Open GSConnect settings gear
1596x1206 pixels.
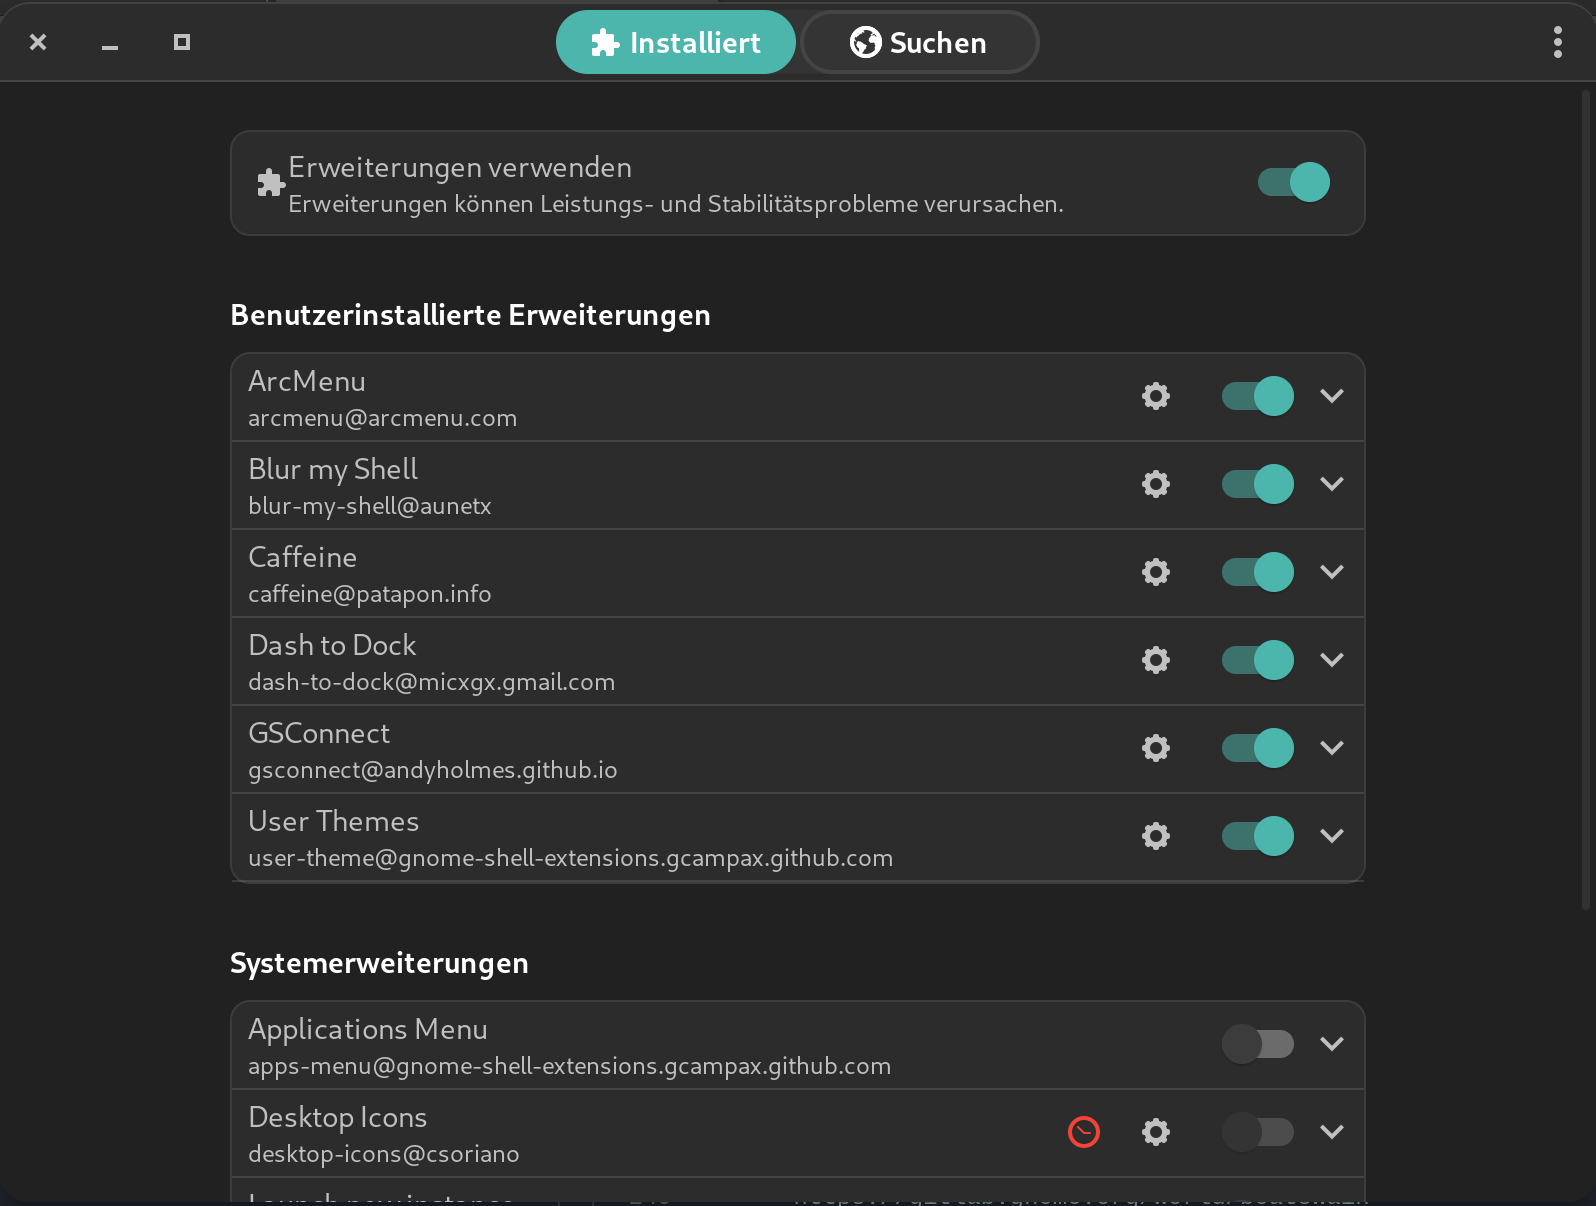[x=1156, y=748]
